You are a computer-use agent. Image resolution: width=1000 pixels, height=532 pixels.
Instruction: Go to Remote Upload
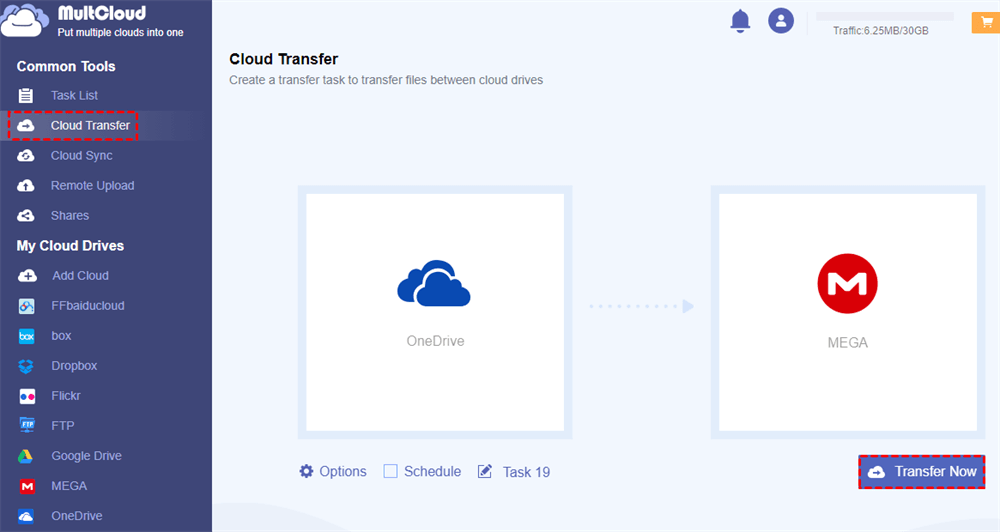[x=92, y=186]
